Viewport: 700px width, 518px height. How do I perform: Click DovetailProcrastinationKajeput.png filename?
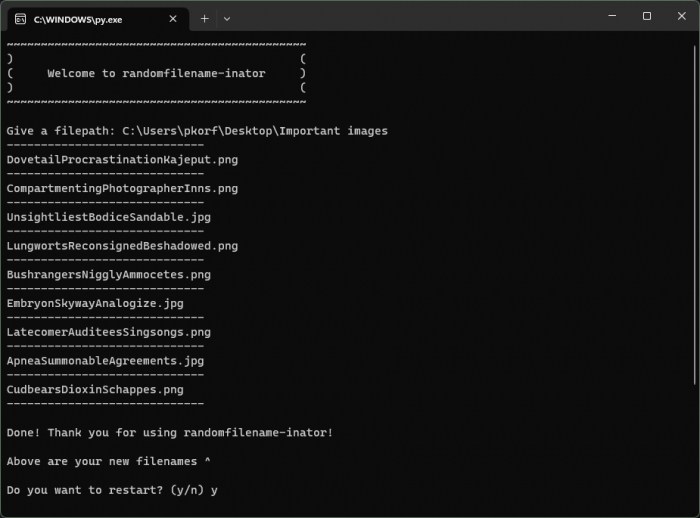coord(122,160)
